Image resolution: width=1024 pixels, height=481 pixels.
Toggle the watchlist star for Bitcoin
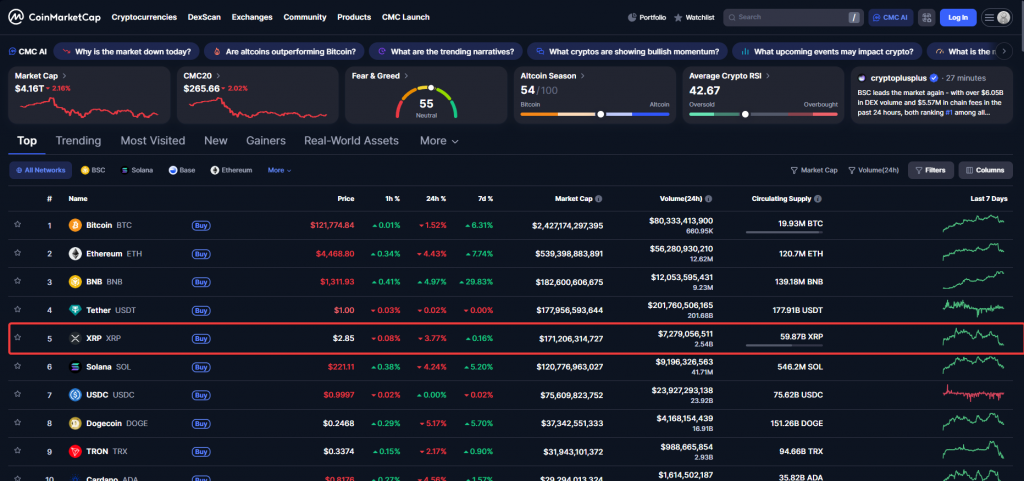tap(17, 225)
